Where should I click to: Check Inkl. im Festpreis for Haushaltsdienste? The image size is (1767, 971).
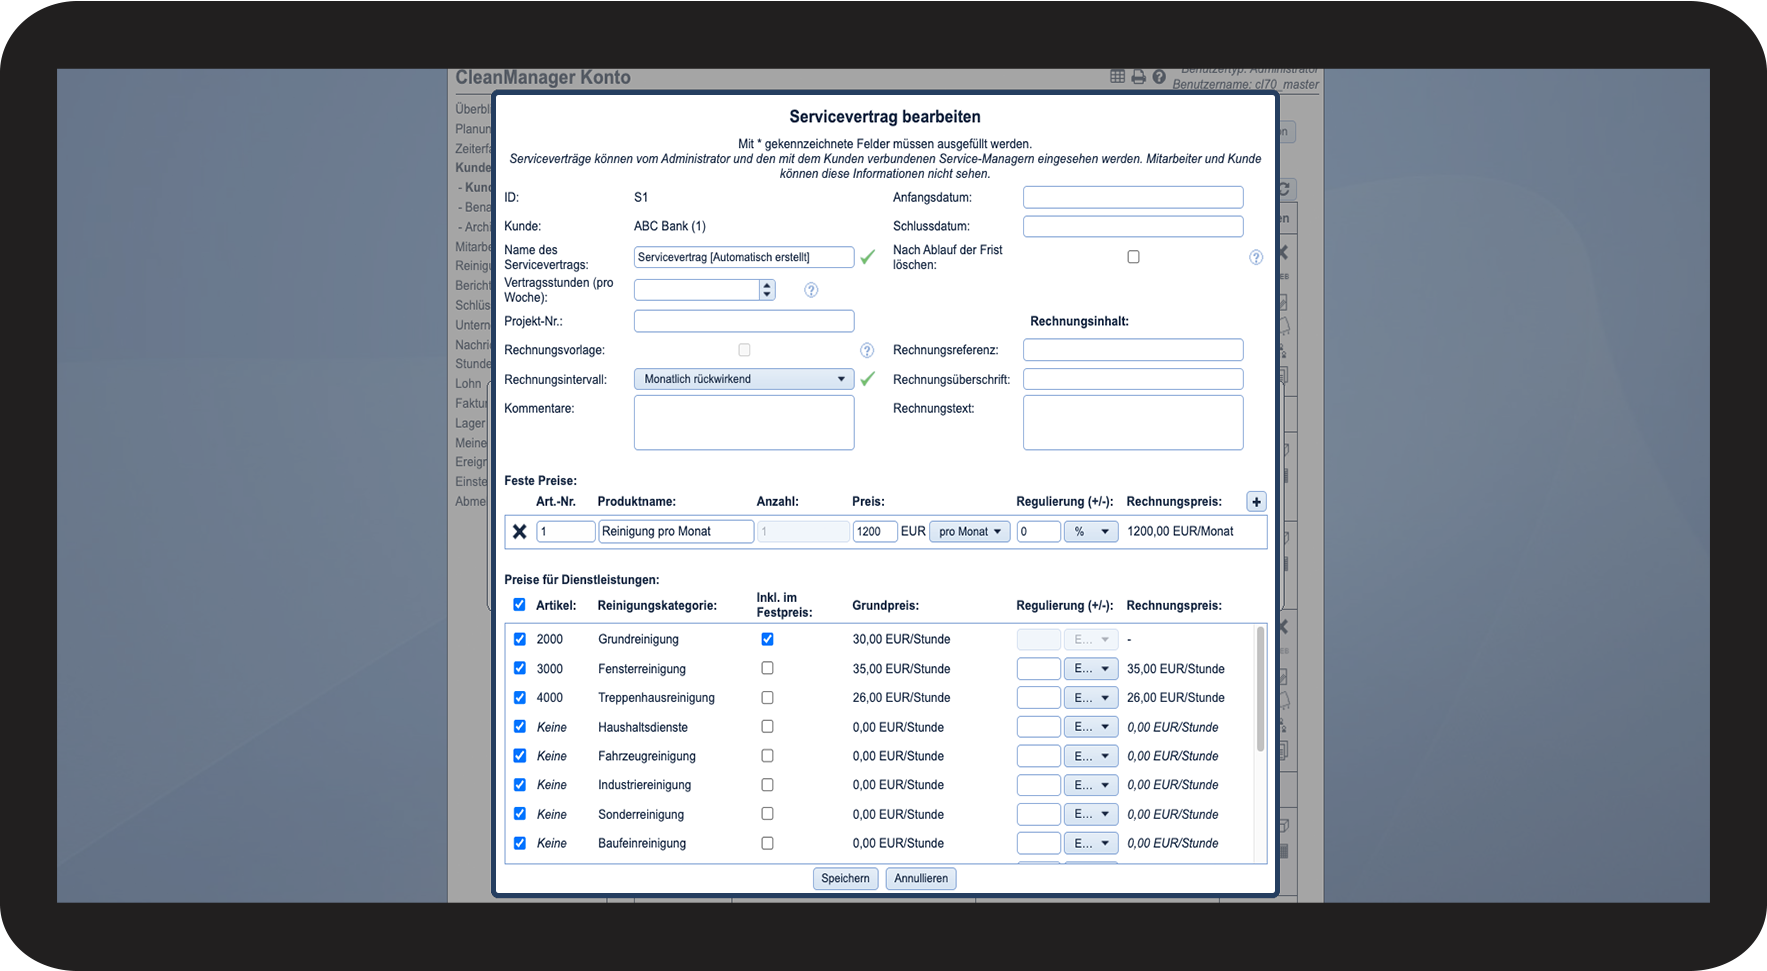[767, 726]
